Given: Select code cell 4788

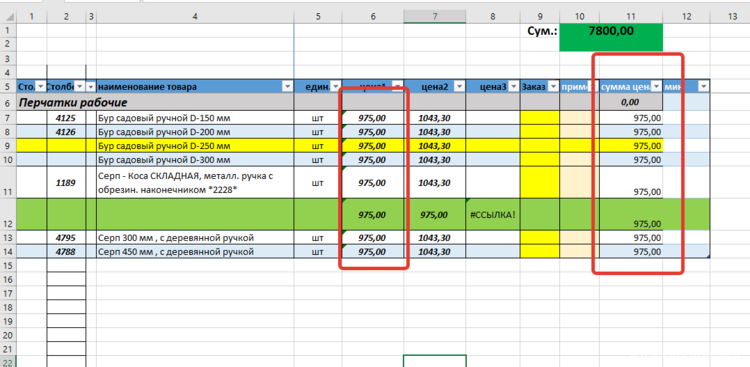Looking at the screenshot, I should coord(66,252).
